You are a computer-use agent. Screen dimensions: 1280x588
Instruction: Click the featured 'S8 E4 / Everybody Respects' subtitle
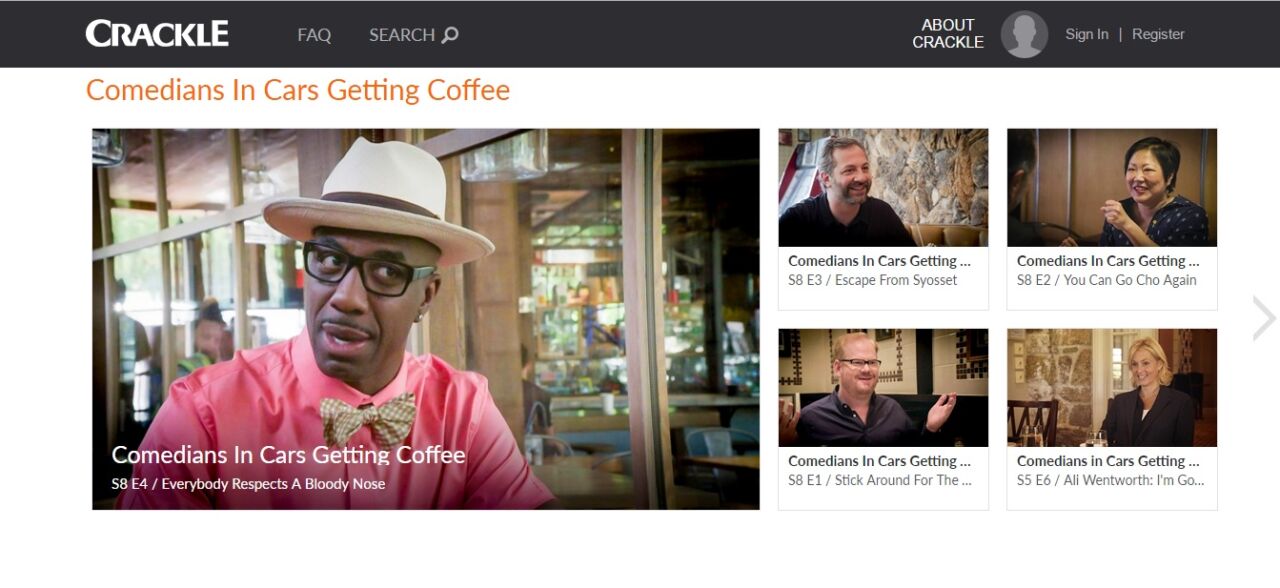[x=248, y=484]
